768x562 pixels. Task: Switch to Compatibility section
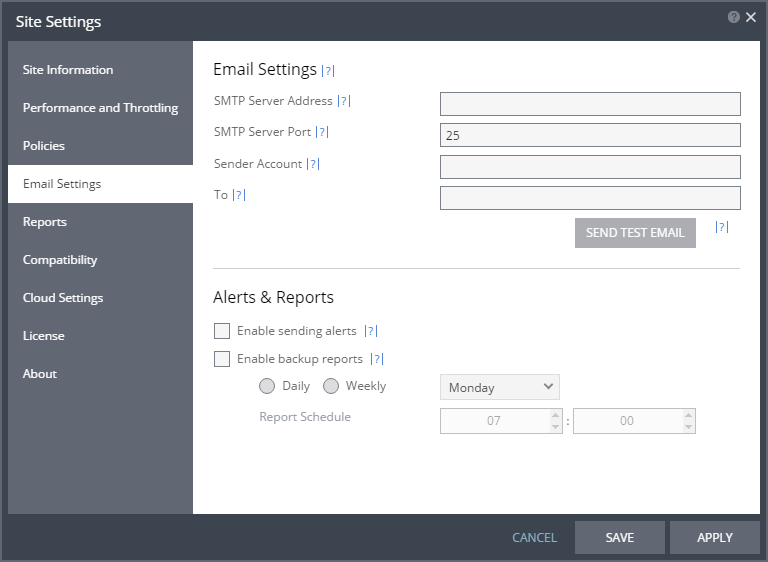pos(100,260)
